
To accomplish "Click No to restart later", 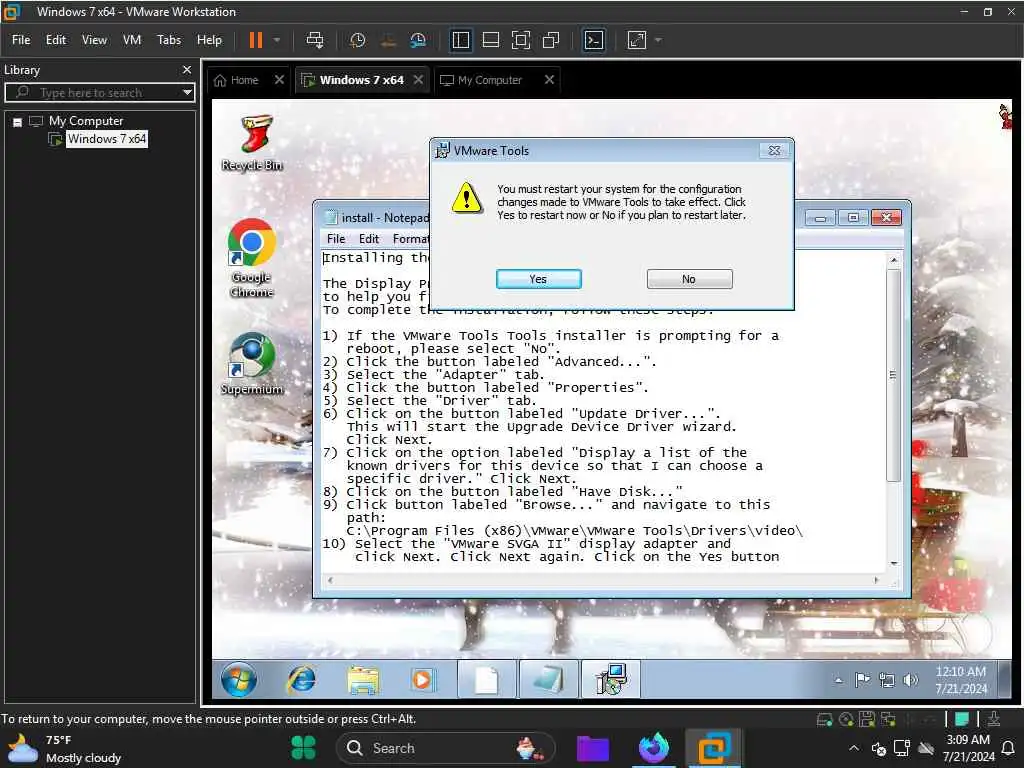I will coord(689,279).
